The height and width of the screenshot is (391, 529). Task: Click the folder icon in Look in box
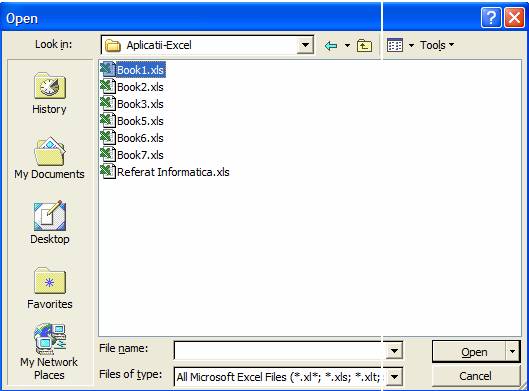click(x=113, y=45)
